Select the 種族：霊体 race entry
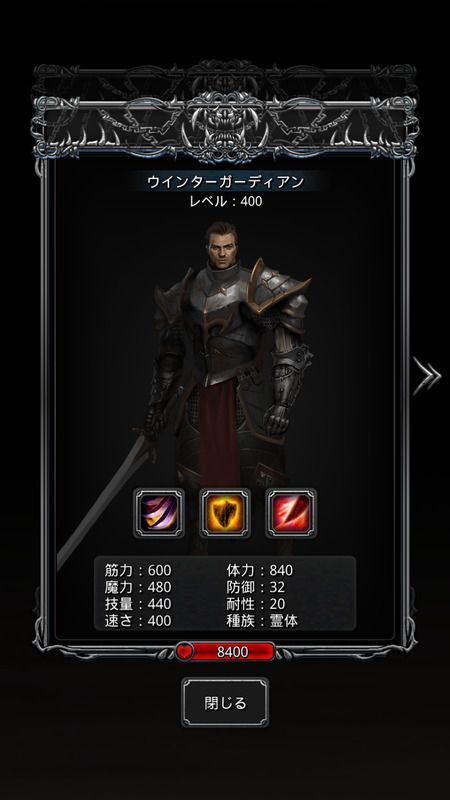The image size is (450, 800). (x=262, y=620)
